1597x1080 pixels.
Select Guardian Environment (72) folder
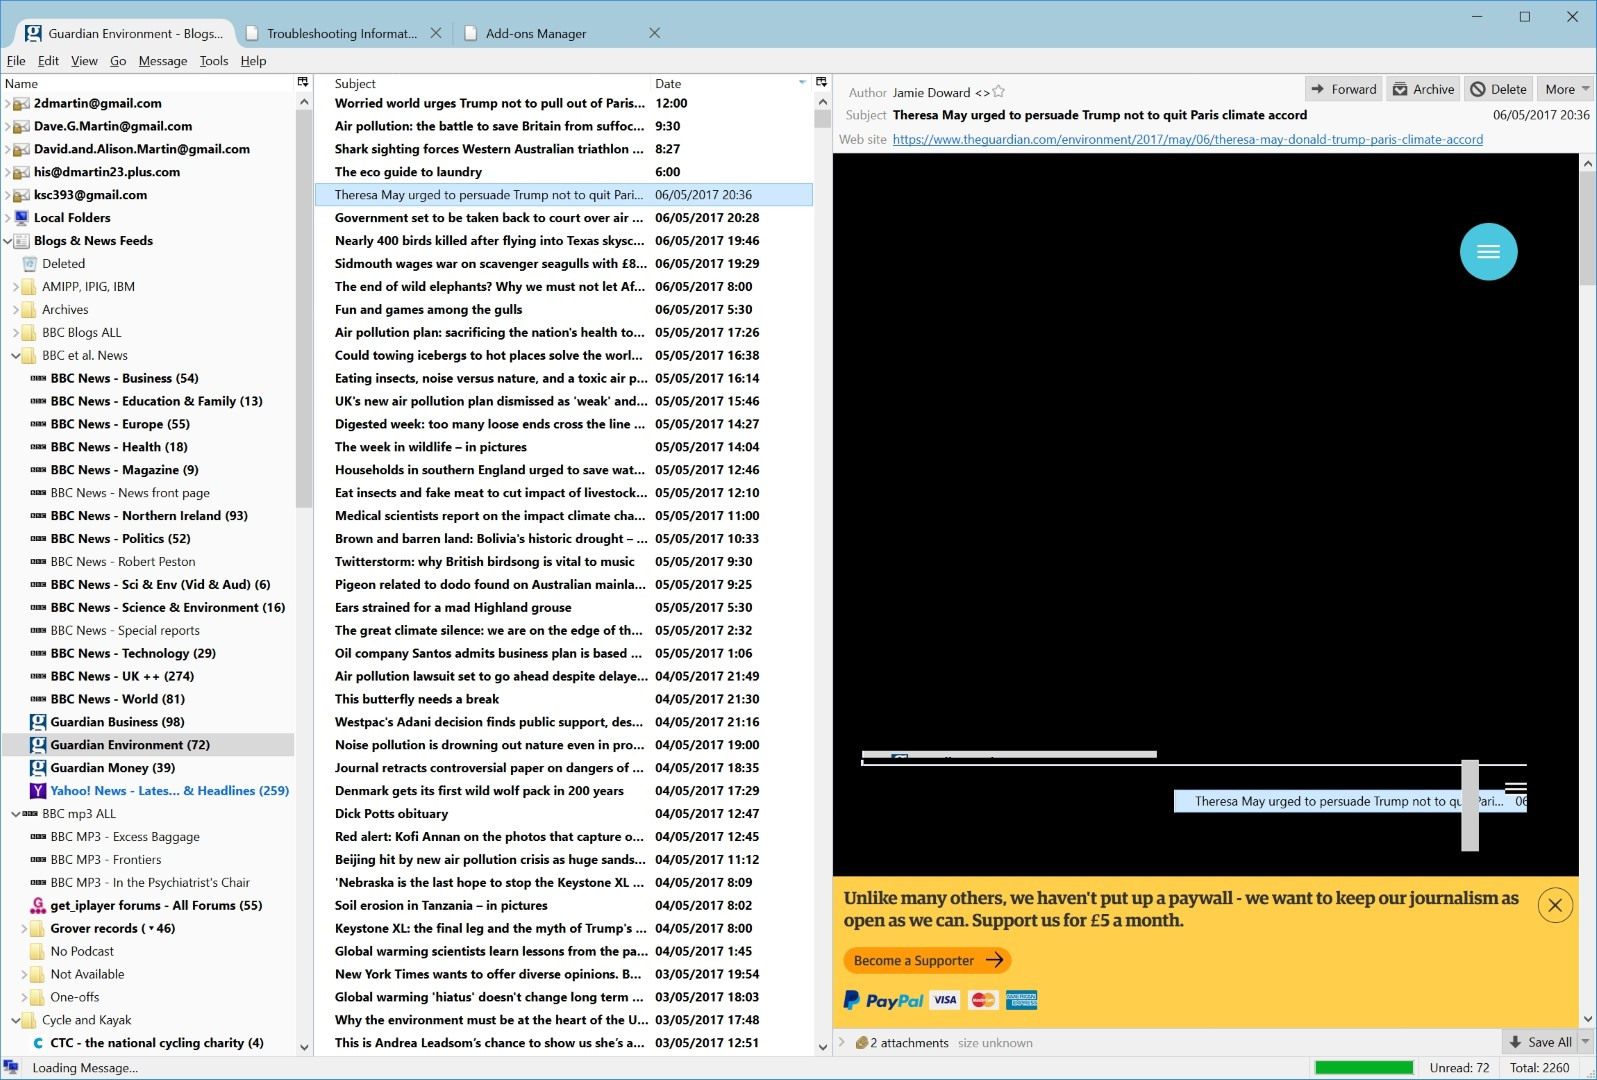point(149,745)
